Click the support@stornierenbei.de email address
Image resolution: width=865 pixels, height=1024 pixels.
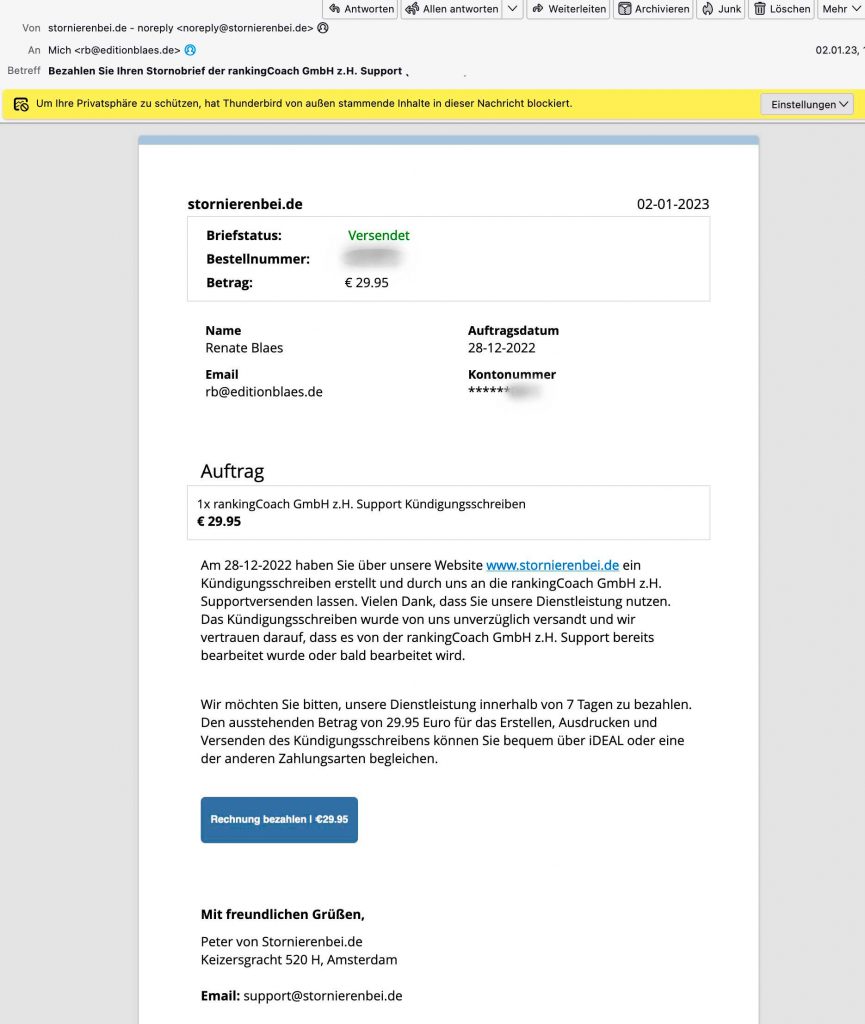322,996
